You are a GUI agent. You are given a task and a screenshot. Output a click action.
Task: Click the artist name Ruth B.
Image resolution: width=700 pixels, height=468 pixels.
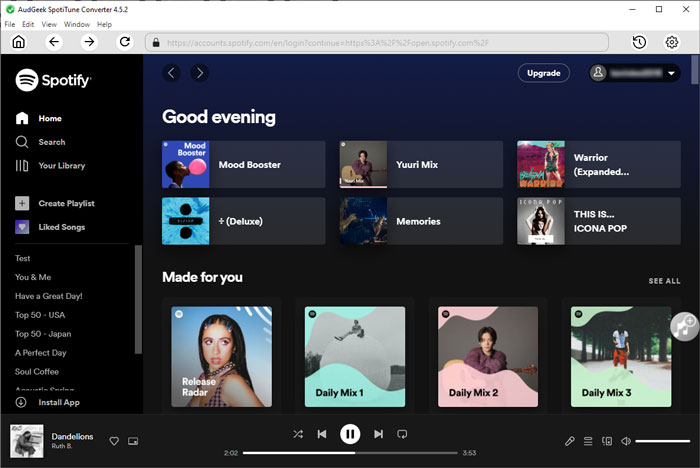pyautogui.click(x=62, y=446)
